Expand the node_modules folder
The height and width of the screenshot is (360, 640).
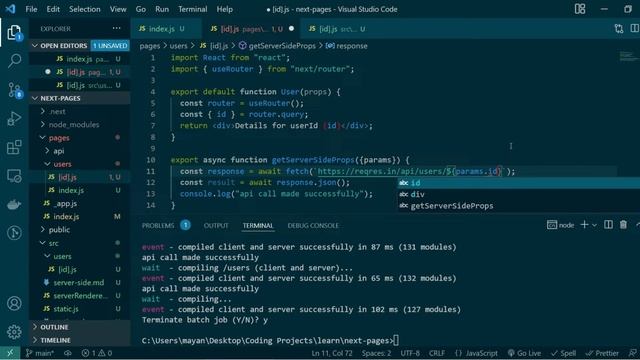coord(74,124)
